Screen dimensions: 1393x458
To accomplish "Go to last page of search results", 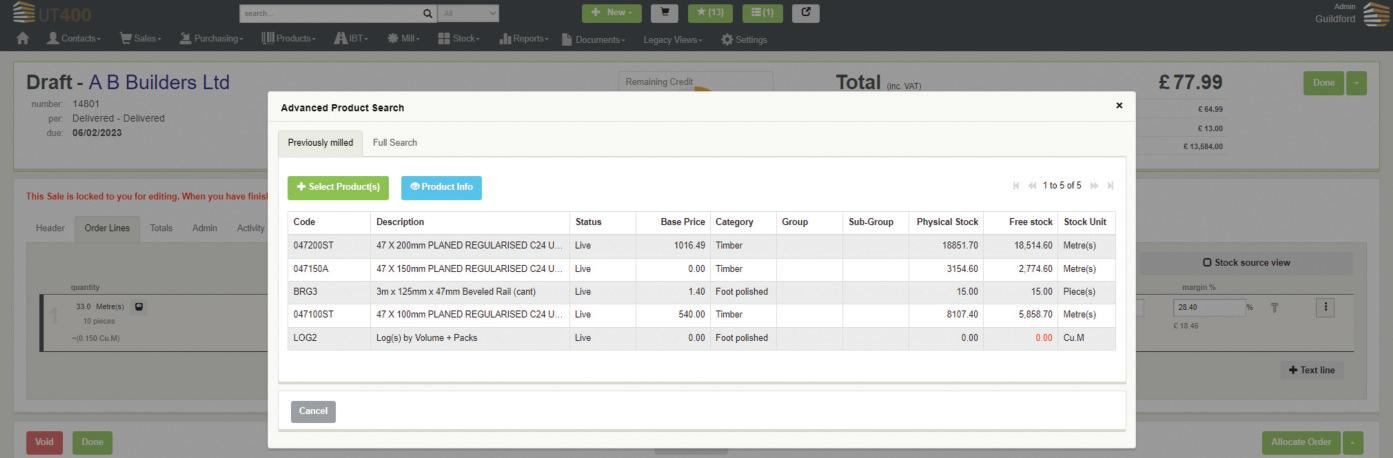I will click(x=1110, y=186).
